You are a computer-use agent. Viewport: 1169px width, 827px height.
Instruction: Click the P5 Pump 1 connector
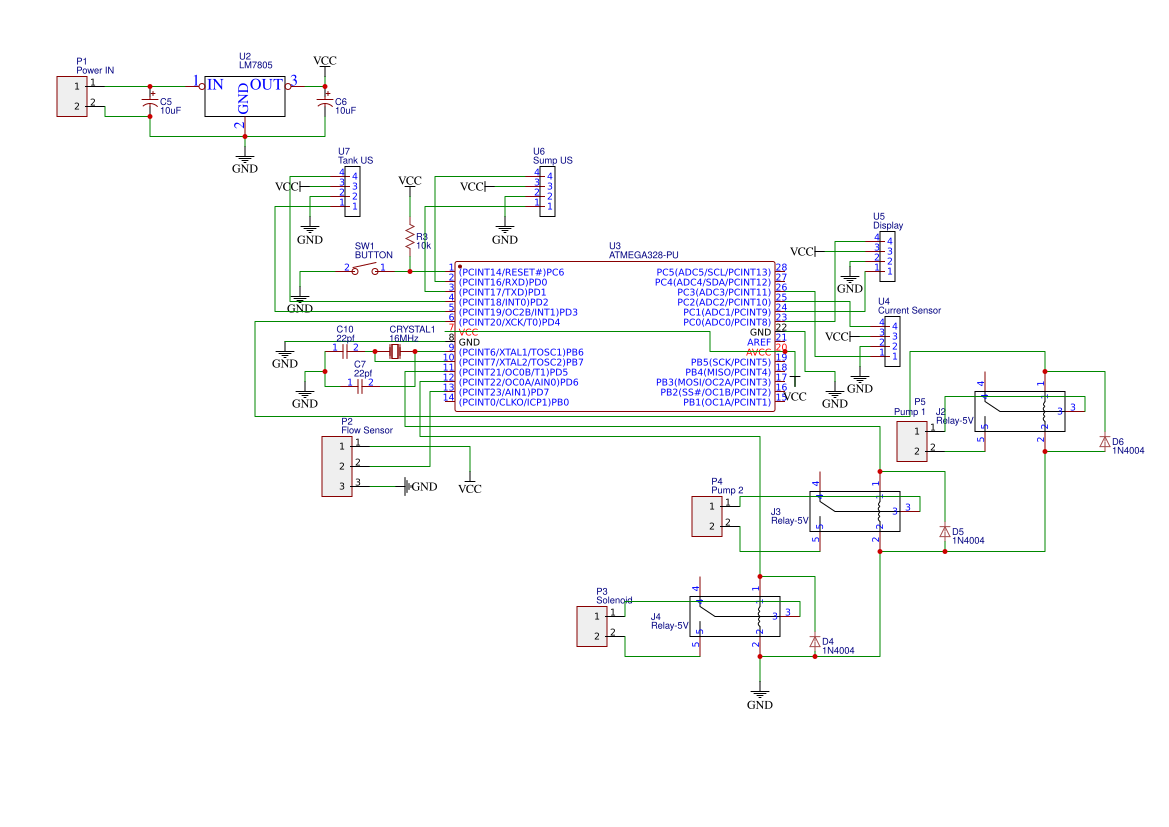pos(912,441)
